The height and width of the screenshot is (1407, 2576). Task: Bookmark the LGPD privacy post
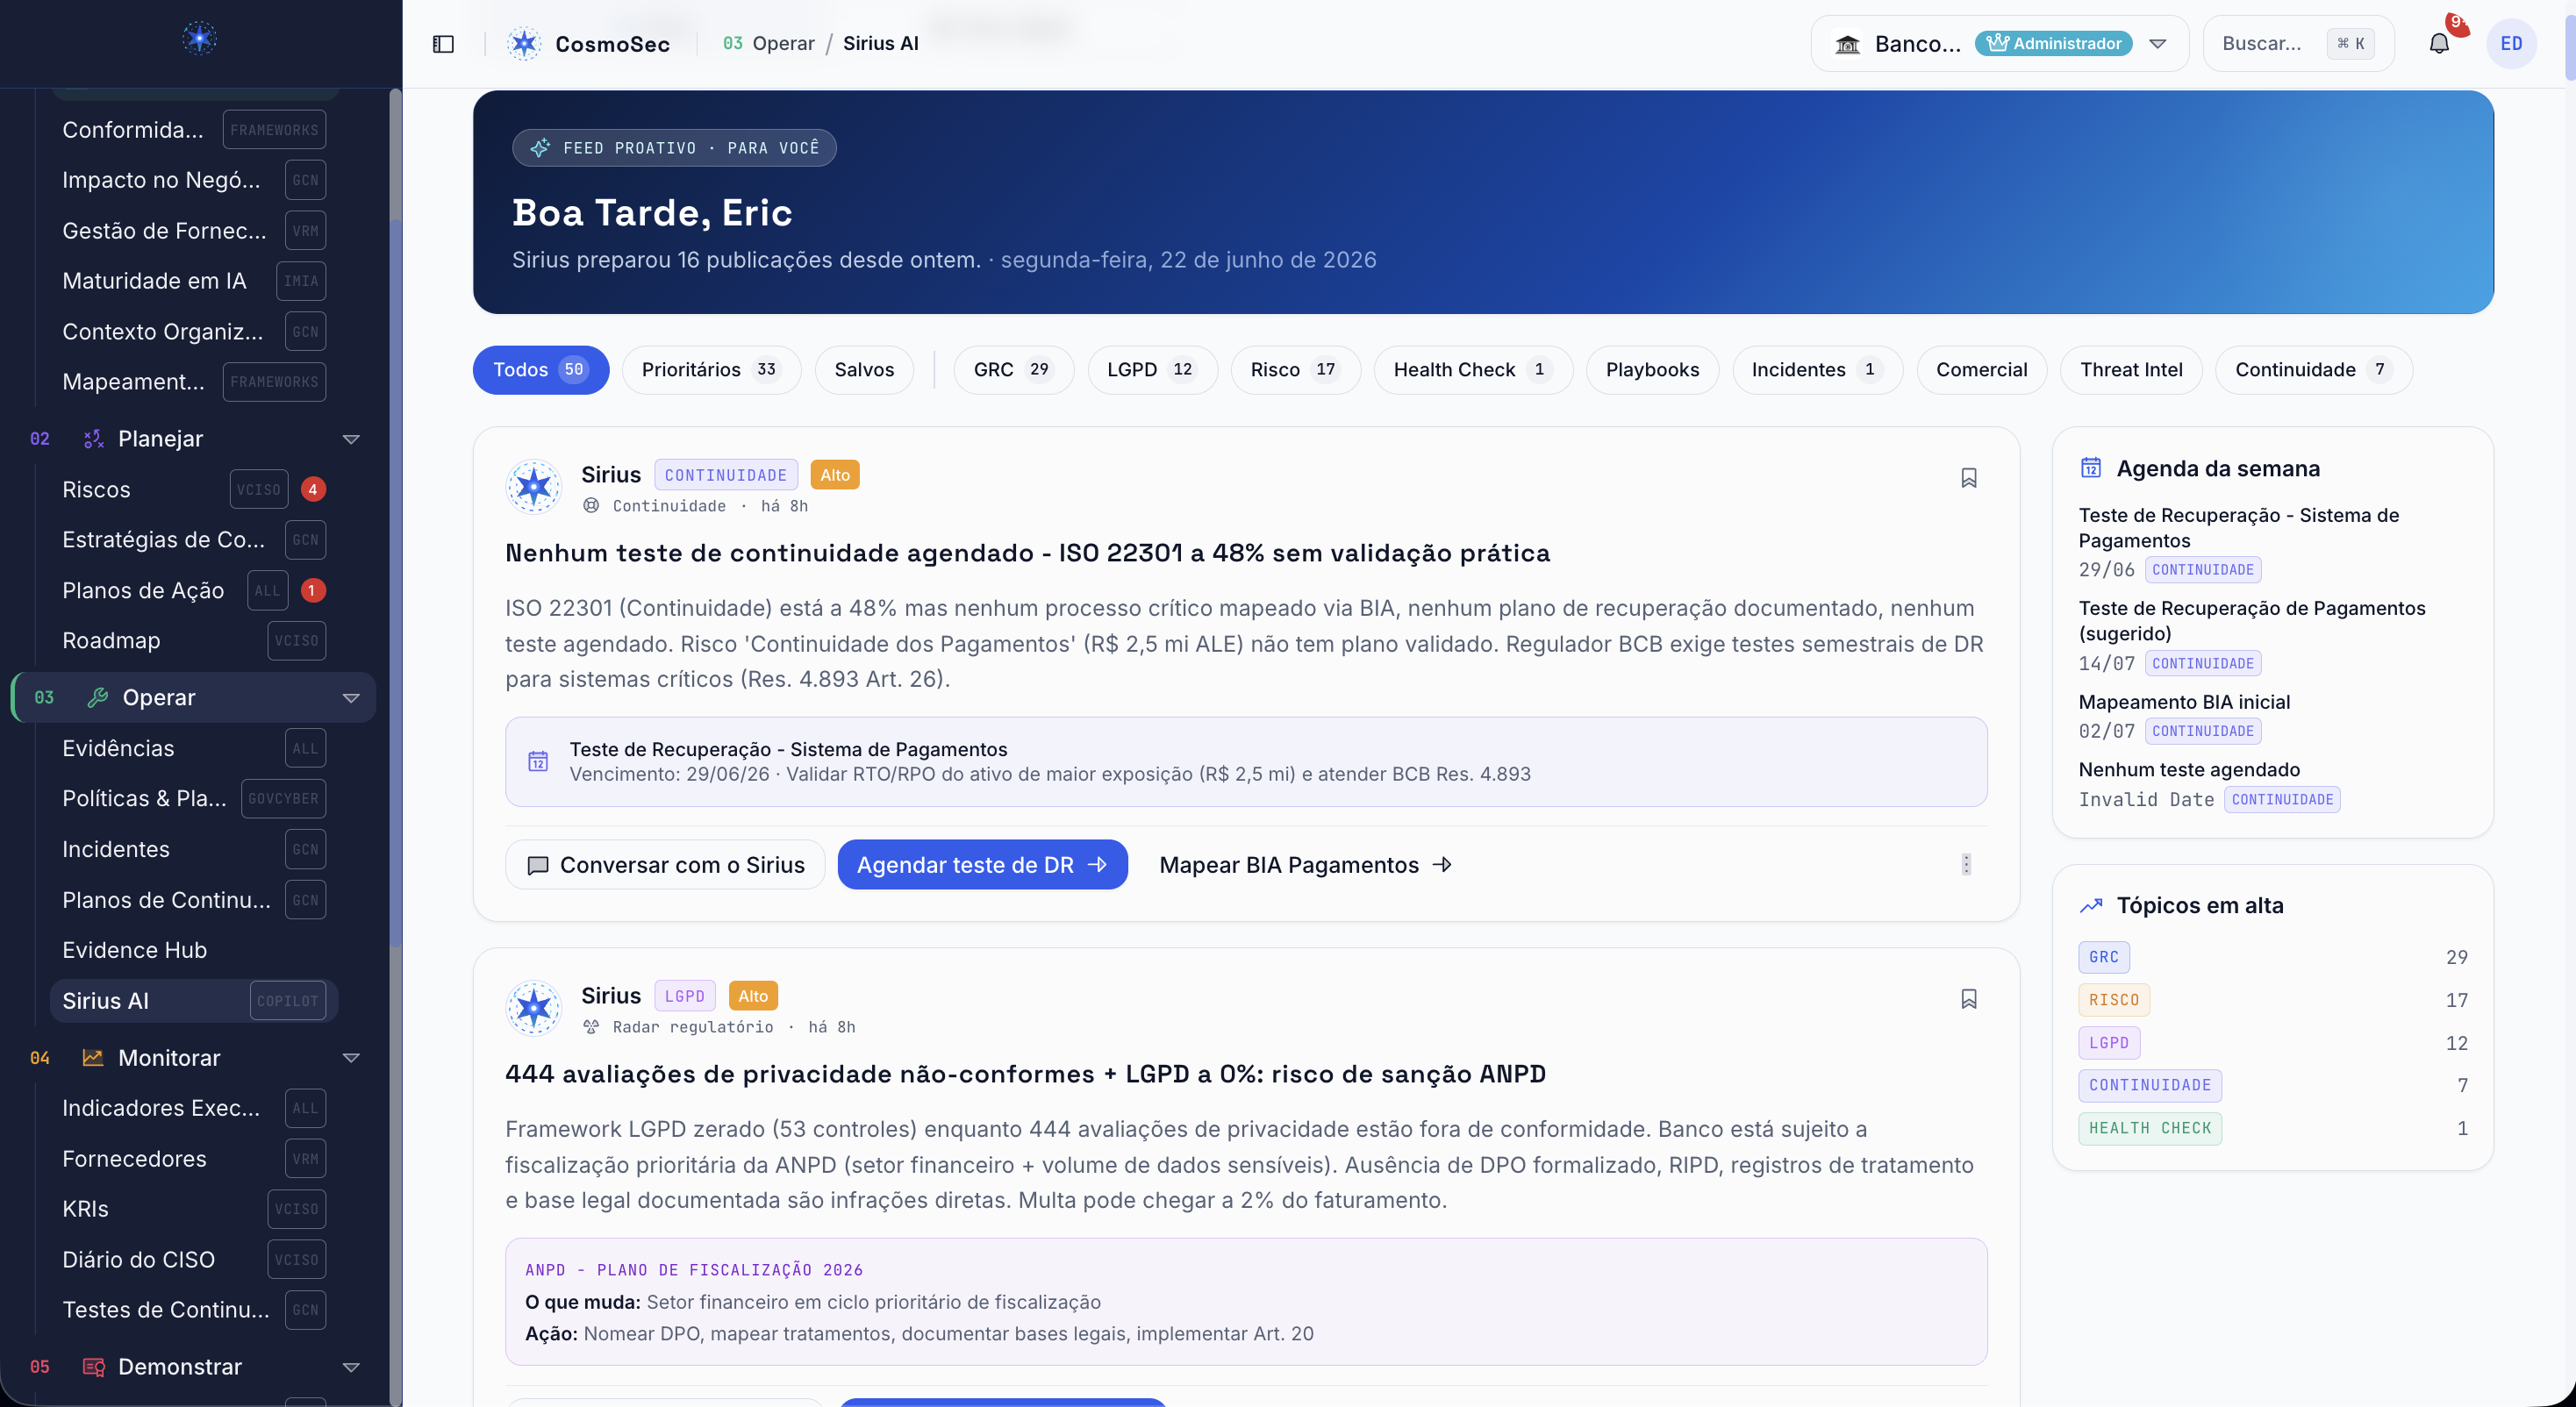(1969, 999)
